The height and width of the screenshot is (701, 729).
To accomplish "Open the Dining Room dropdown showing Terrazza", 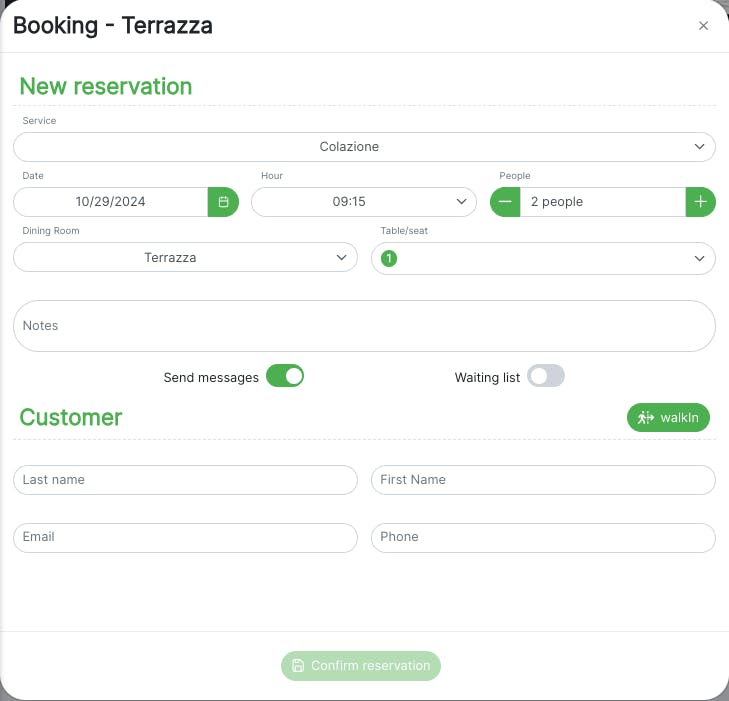I will click(x=185, y=257).
